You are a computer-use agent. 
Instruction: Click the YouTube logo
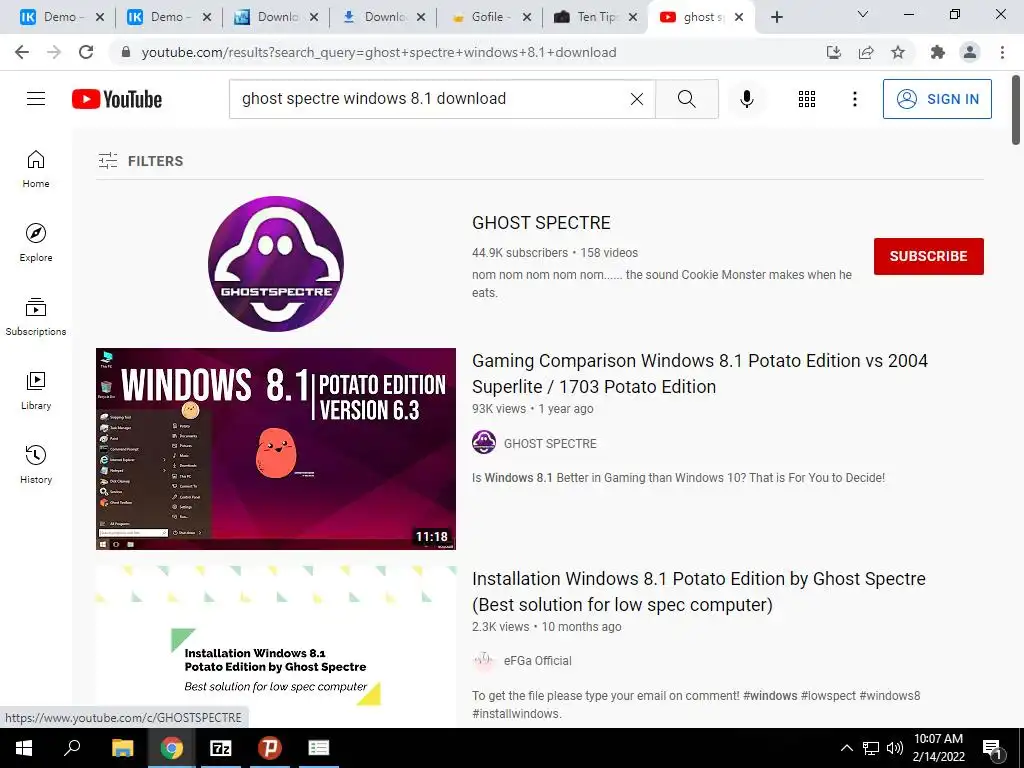[x=117, y=99]
